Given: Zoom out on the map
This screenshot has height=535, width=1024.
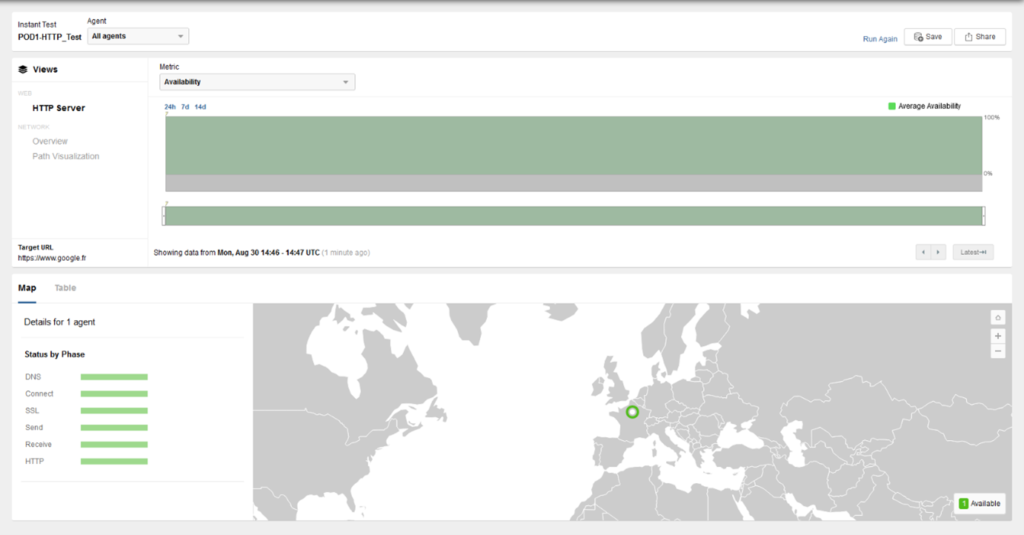Looking at the screenshot, I should coord(997,351).
